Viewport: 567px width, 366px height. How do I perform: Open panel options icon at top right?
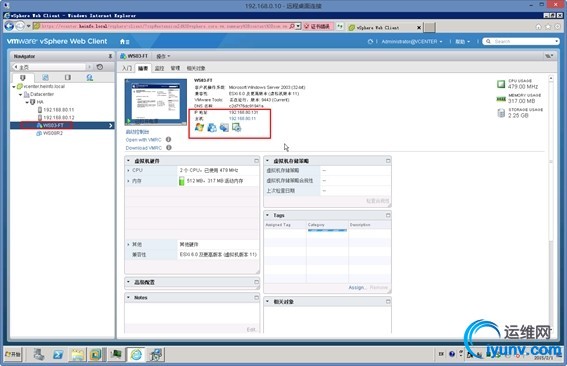coord(549,56)
